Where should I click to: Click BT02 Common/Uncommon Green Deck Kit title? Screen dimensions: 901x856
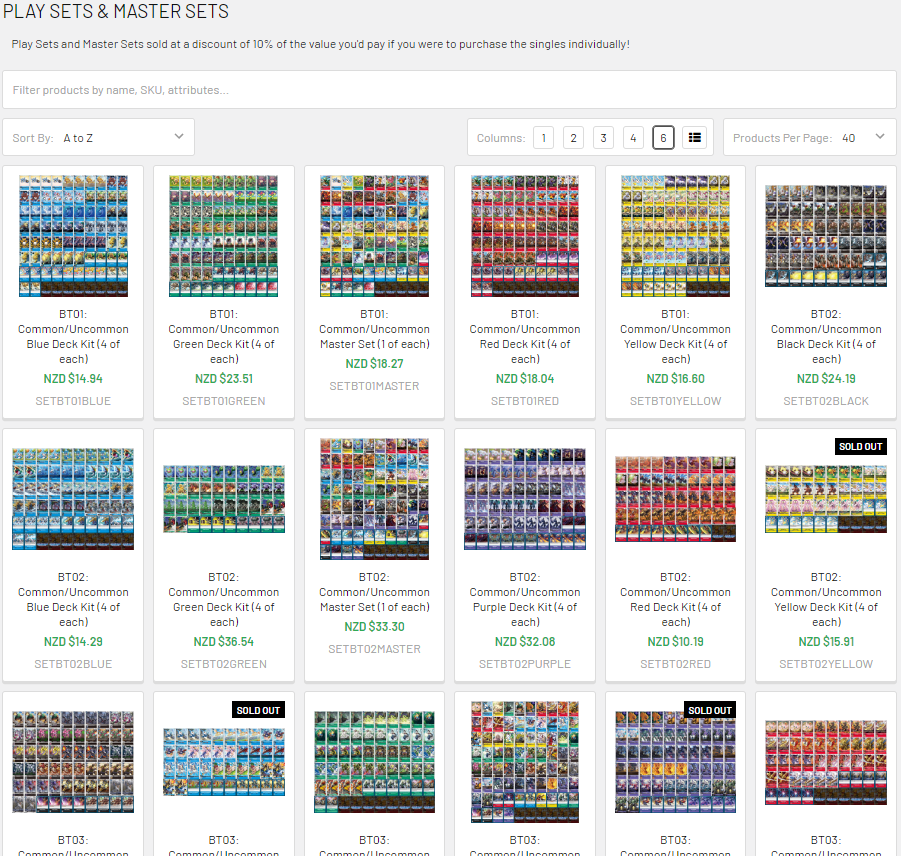(x=224, y=600)
